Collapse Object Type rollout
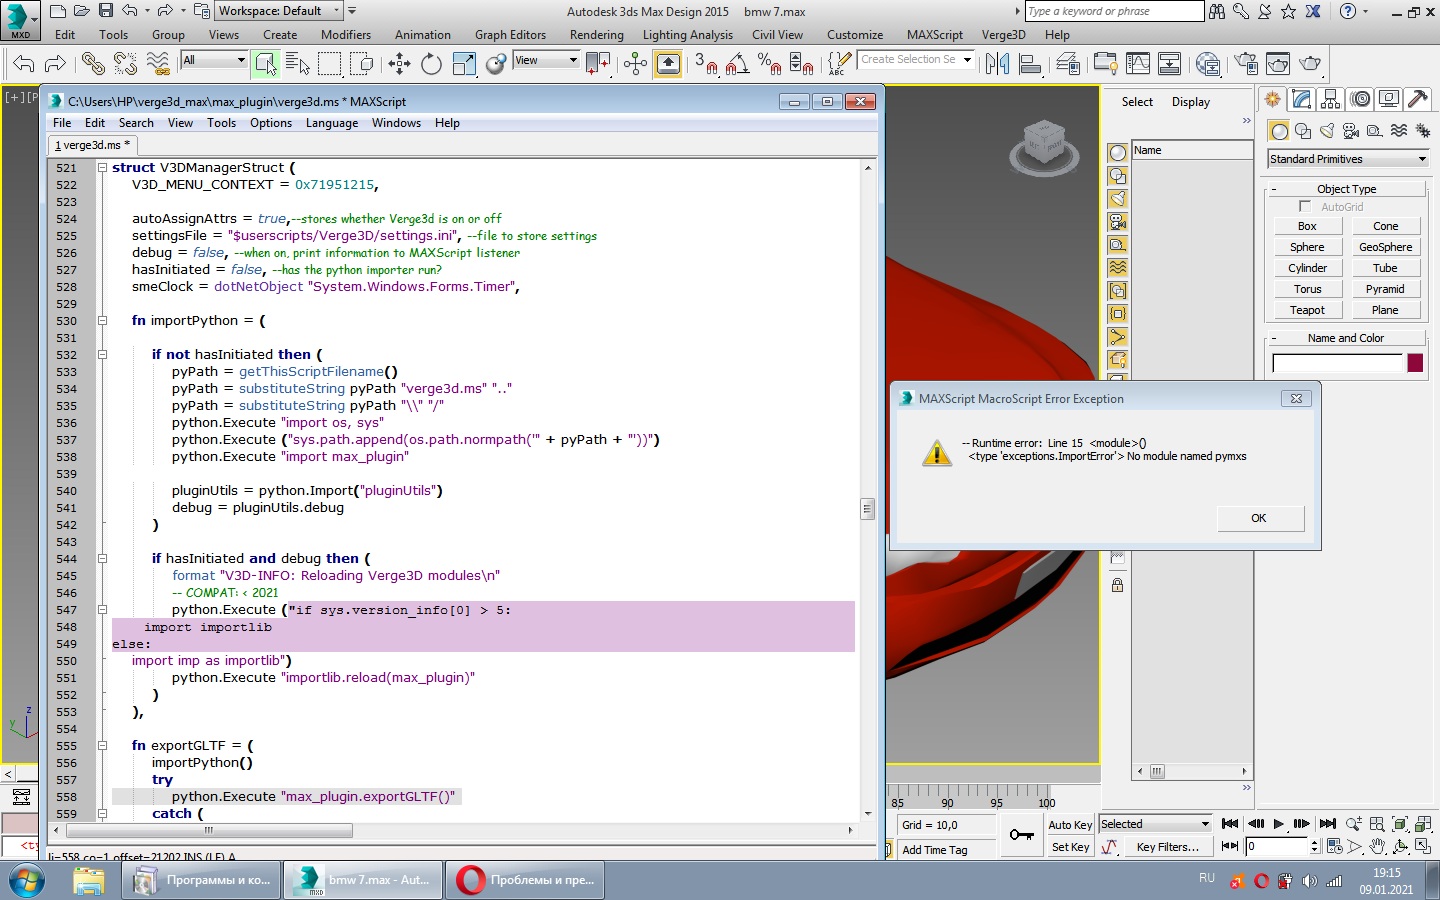Image resolution: width=1440 pixels, height=900 pixels. (x=1346, y=189)
